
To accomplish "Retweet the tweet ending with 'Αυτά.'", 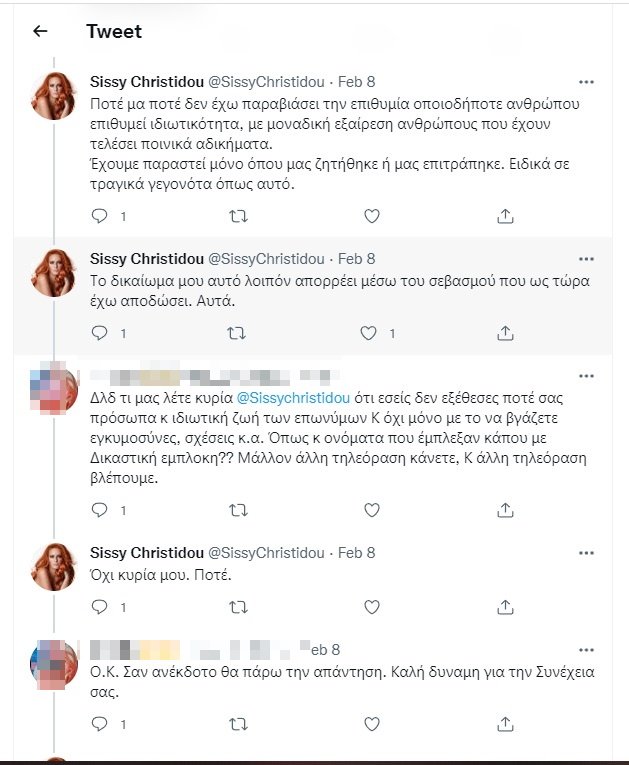I will pos(239,332).
